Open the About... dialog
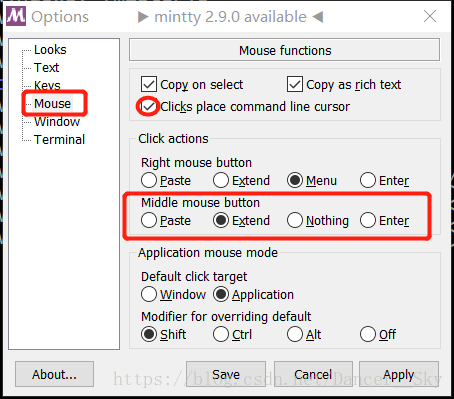Viewport: 454px width, 399px height. tap(54, 374)
